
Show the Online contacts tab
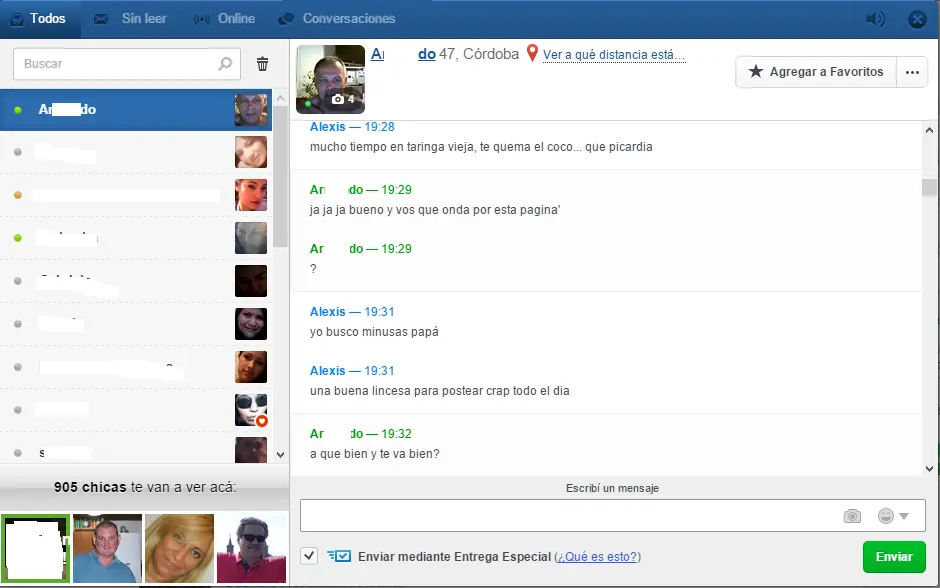tap(225, 19)
